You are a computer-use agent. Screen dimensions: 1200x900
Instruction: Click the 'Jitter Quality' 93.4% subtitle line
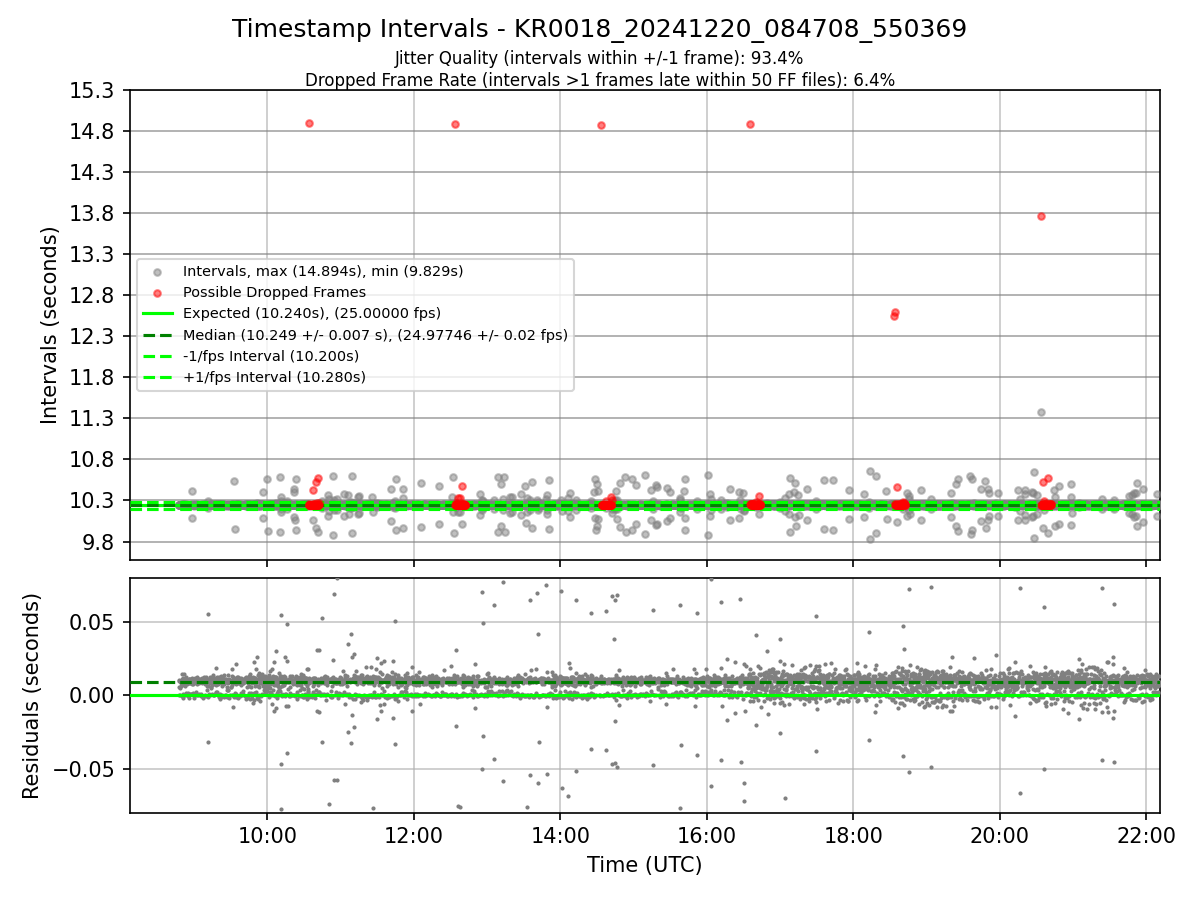click(599, 58)
